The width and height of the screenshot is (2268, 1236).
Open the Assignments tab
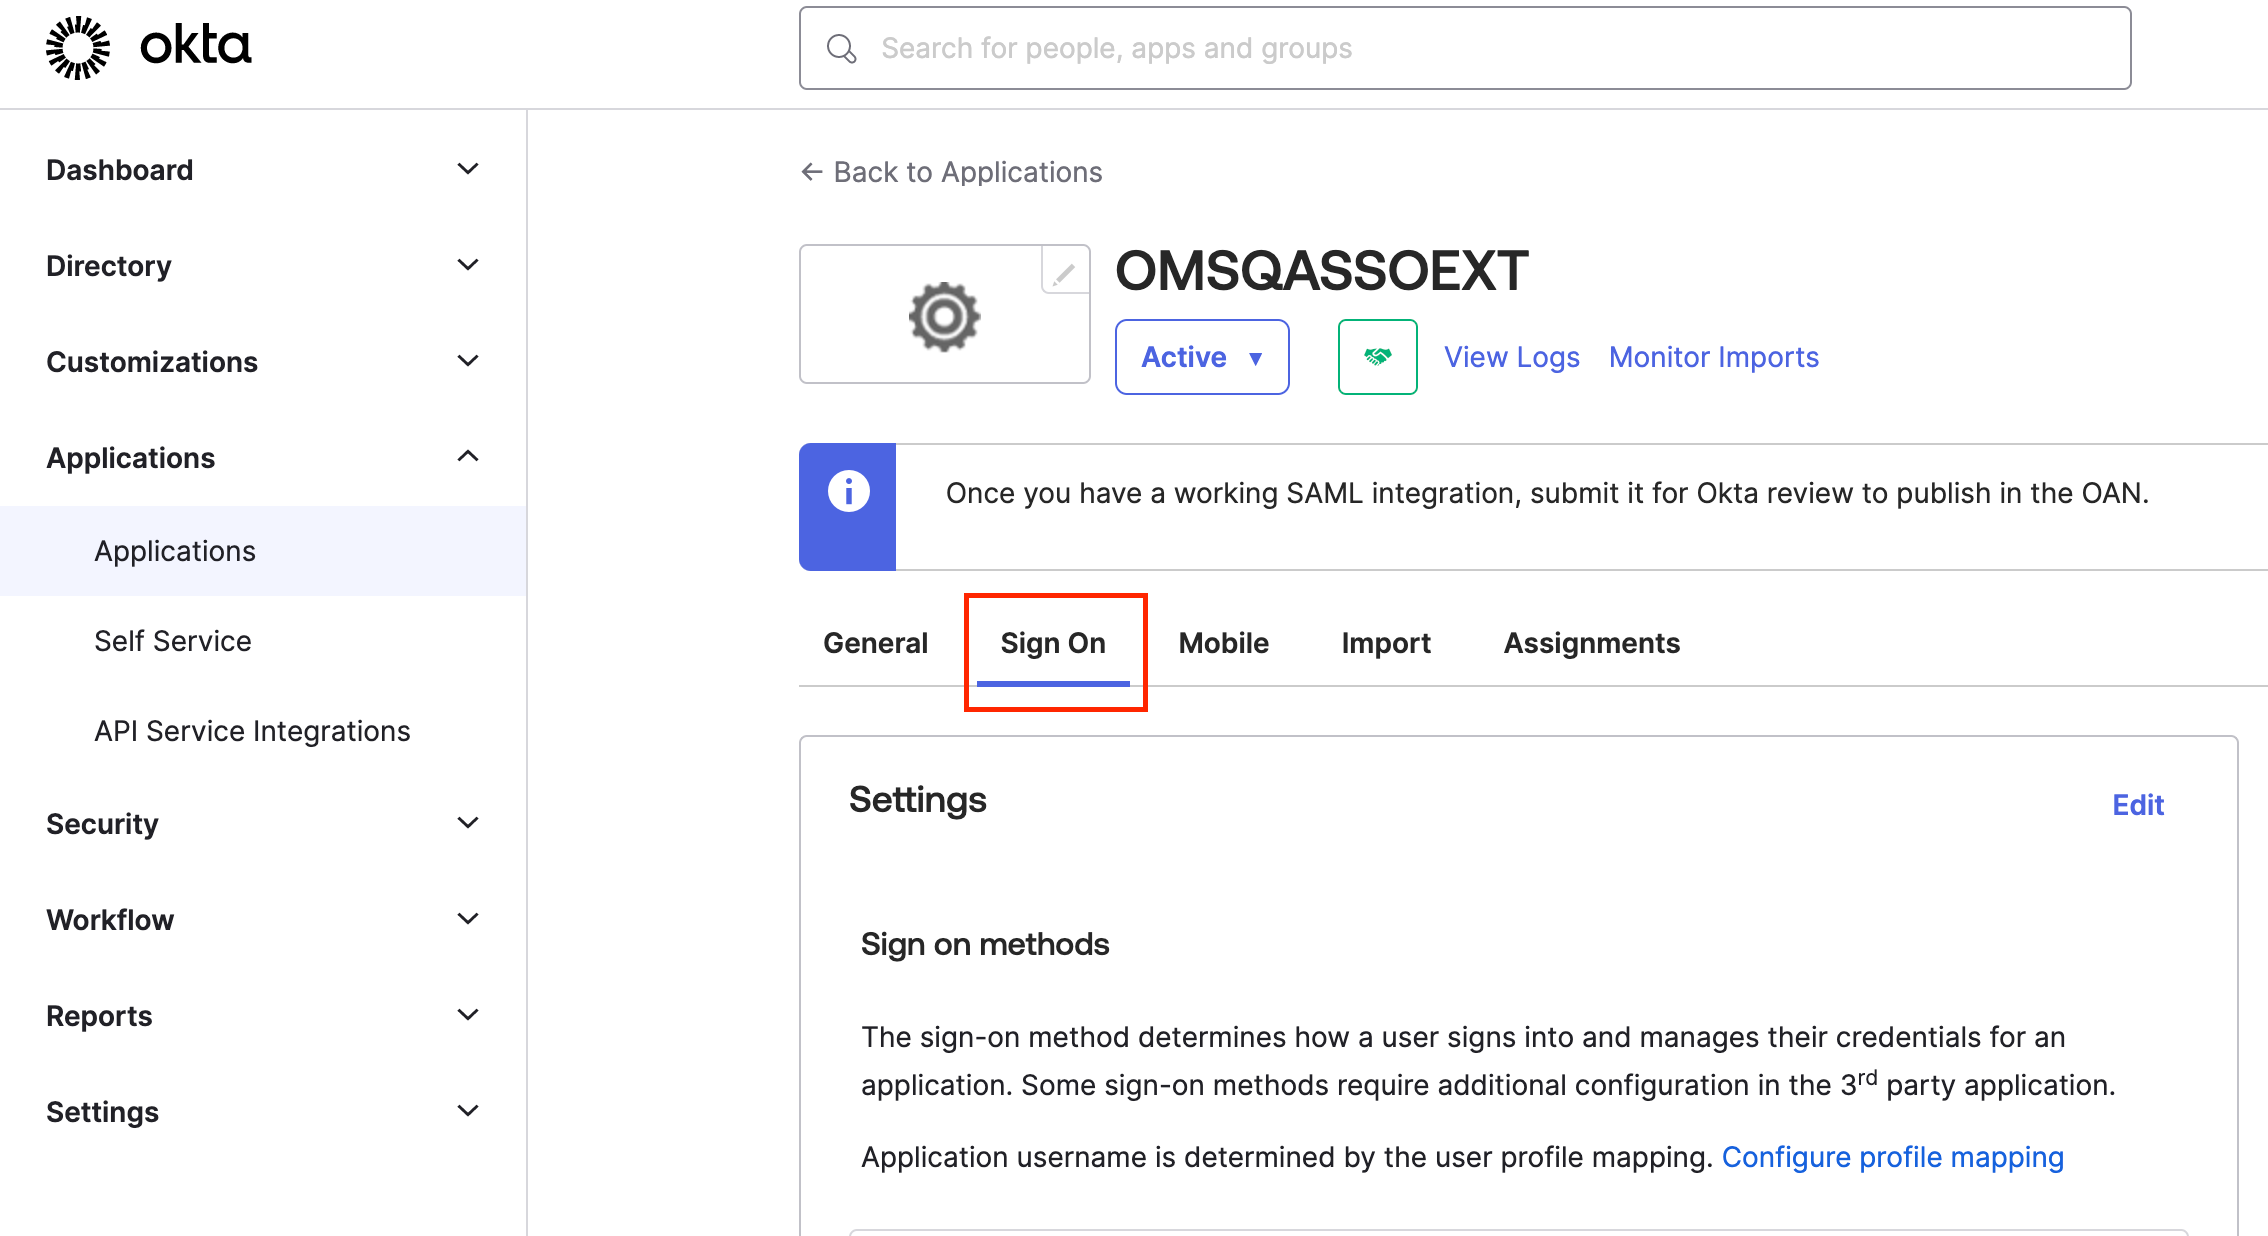[x=1591, y=643]
